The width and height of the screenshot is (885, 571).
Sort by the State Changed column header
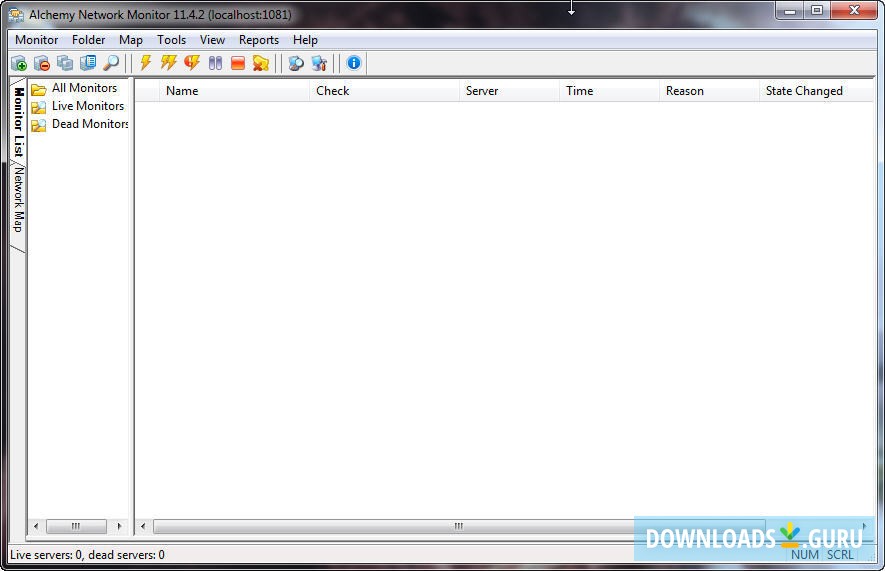816,91
